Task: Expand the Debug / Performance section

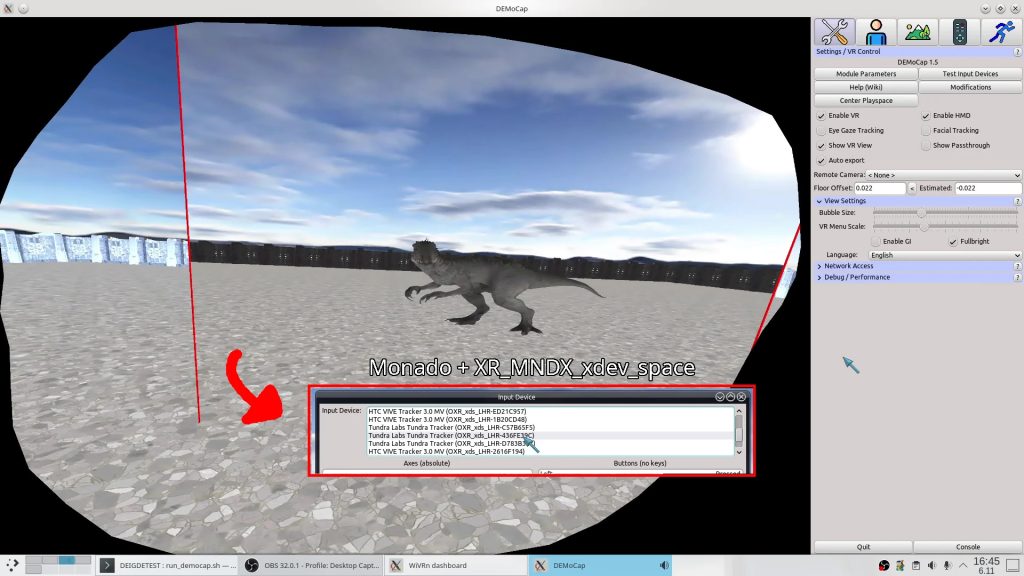Action: tap(856, 277)
